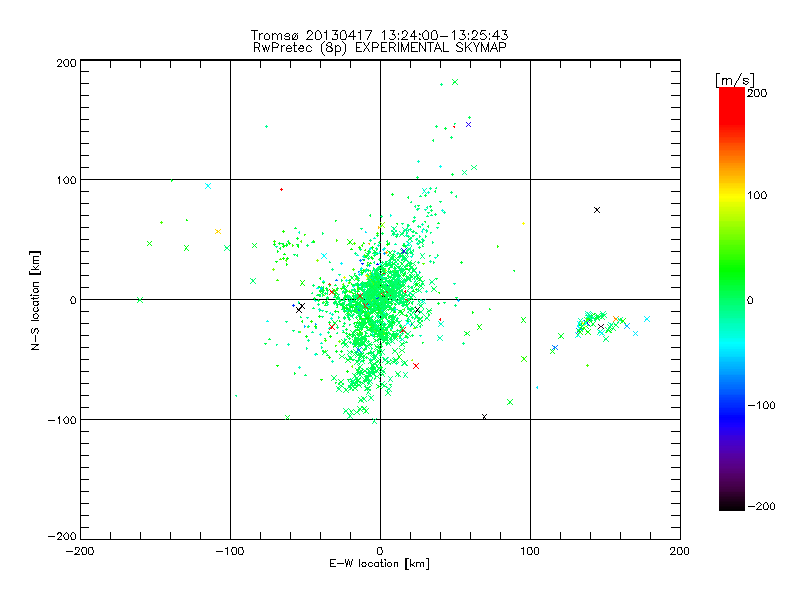
Task: Select the subtitle "RwPretec (8p) EXPERIMENTAL SKYMAP"
Action: click(x=380, y=48)
